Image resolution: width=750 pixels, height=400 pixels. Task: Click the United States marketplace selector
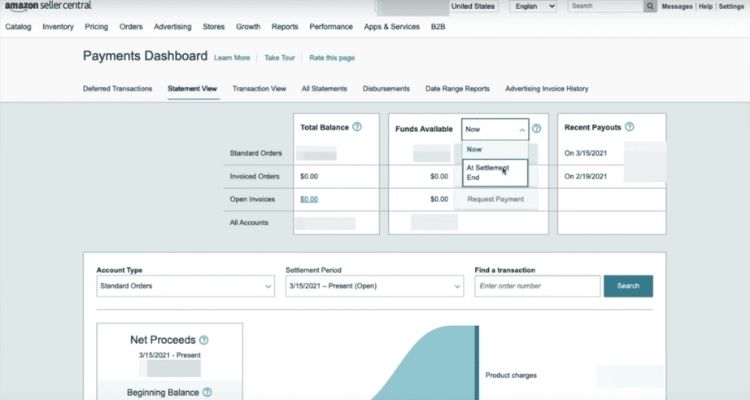pos(473,6)
